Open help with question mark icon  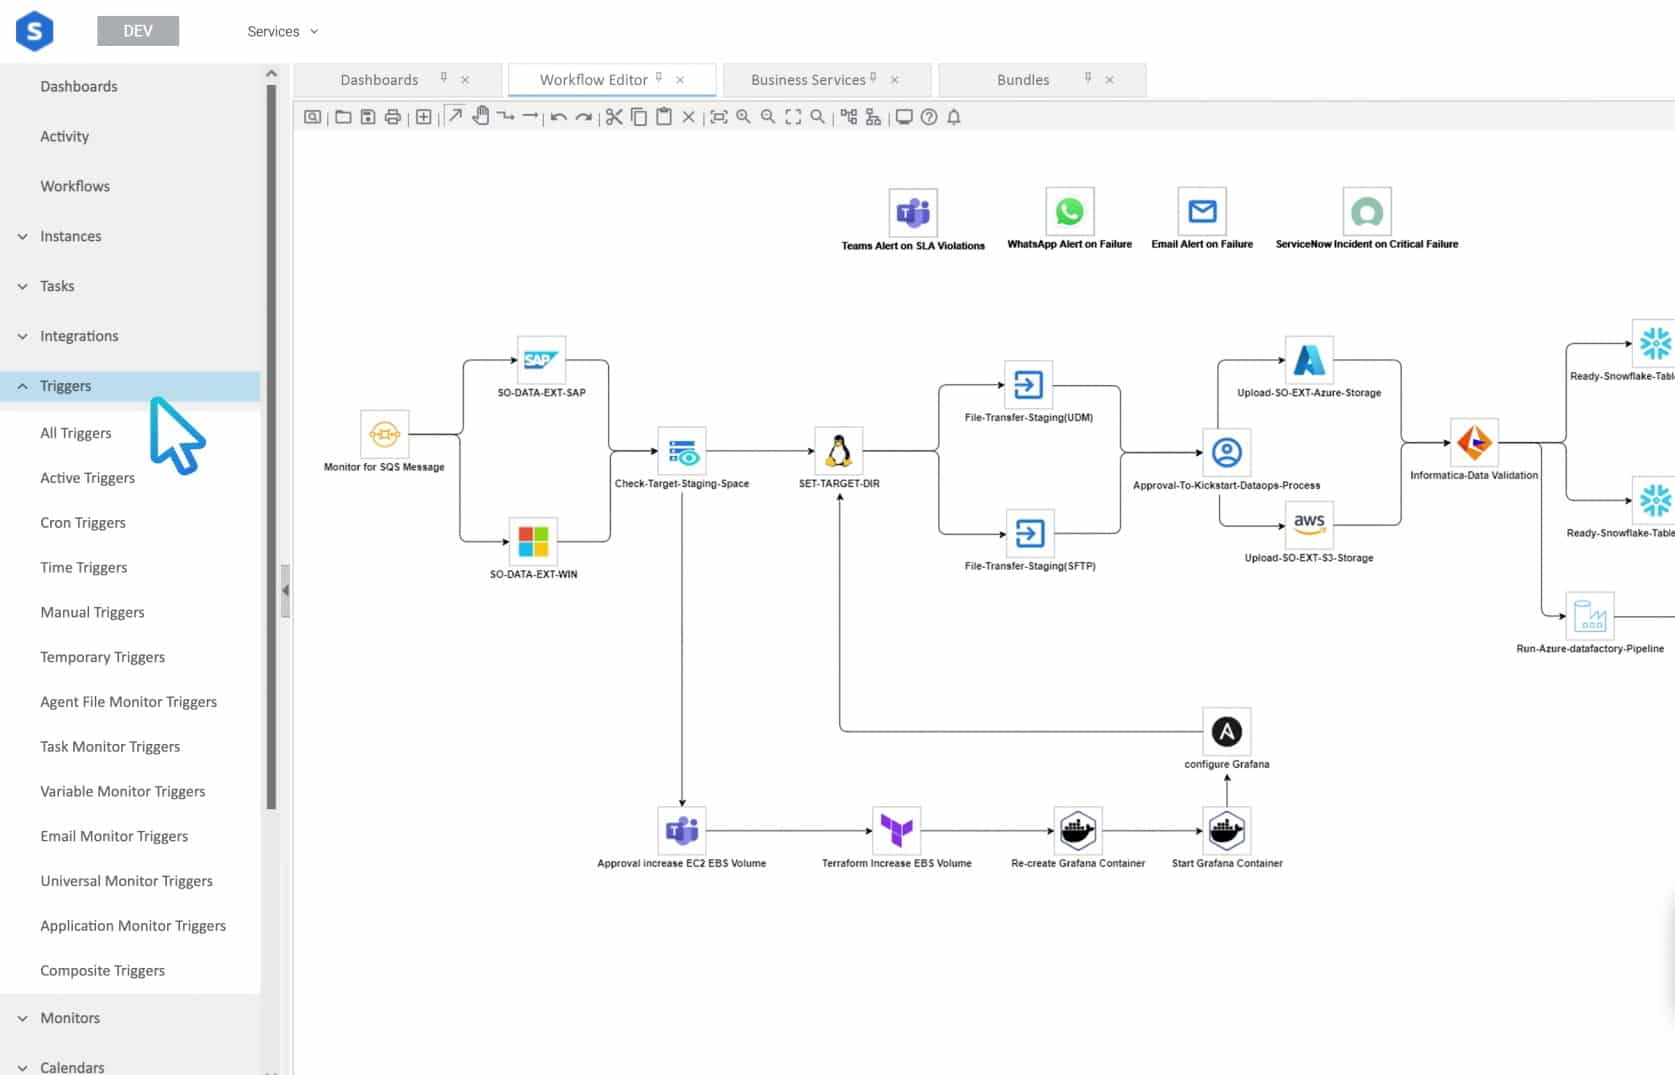coord(929,117)
